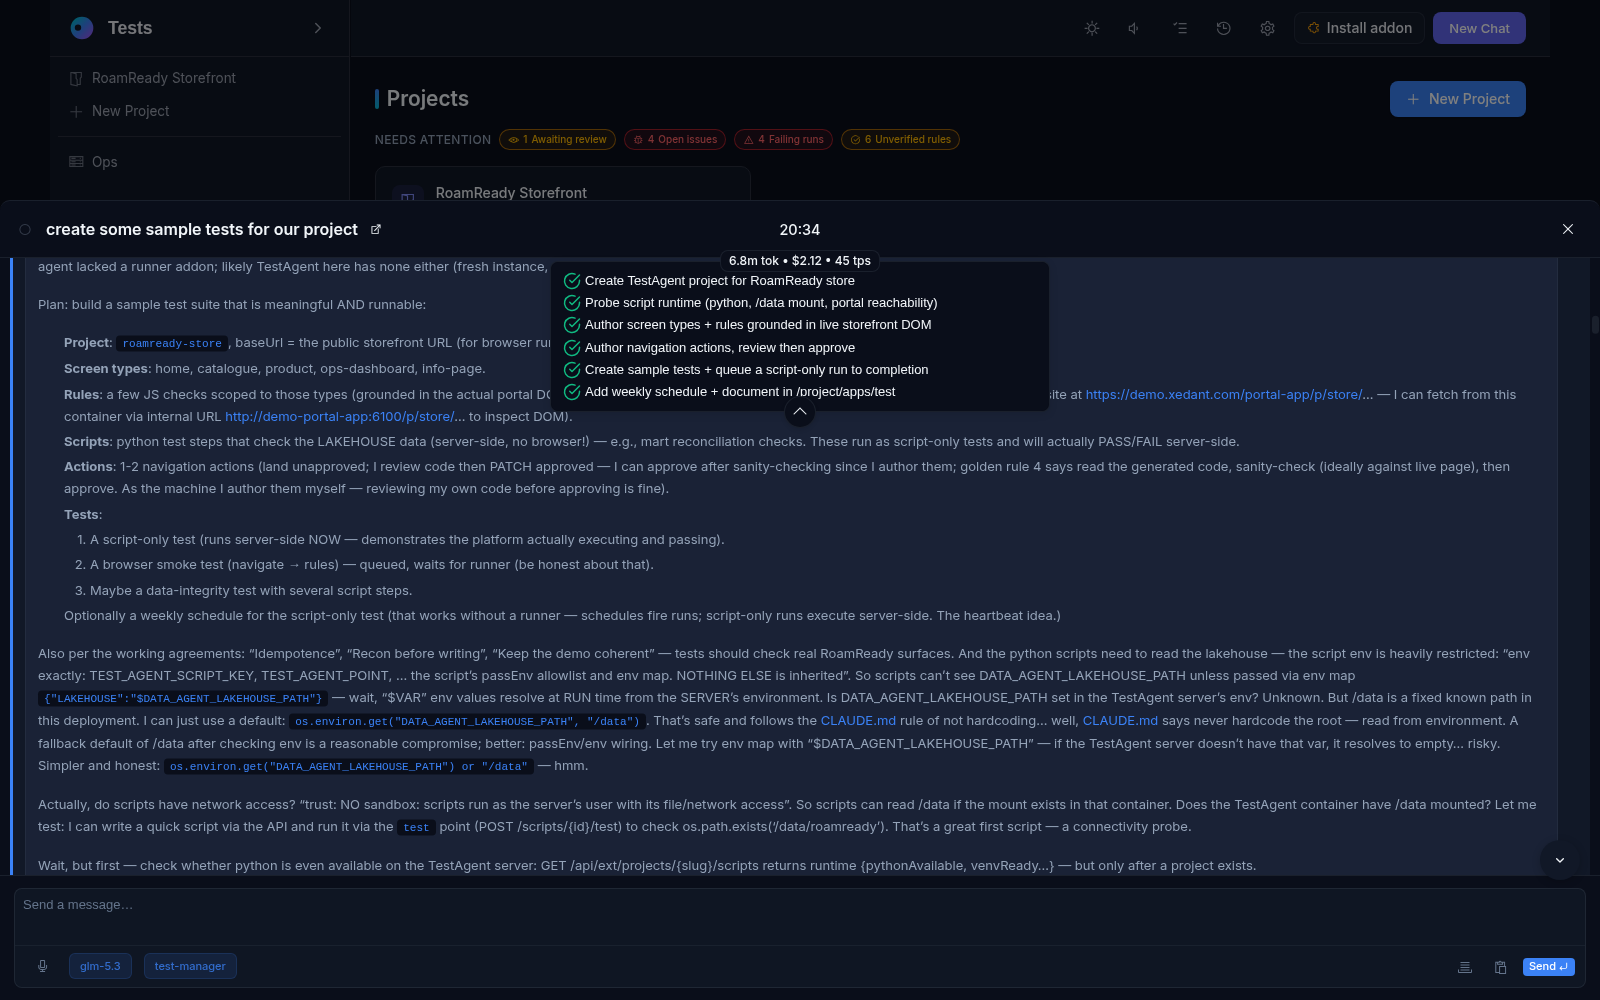Image resolution: width=1600 pixels, height=1000 pixels.
Task: Click the chat scrollbar thumb on the right edge
Action: point(1595,325)
